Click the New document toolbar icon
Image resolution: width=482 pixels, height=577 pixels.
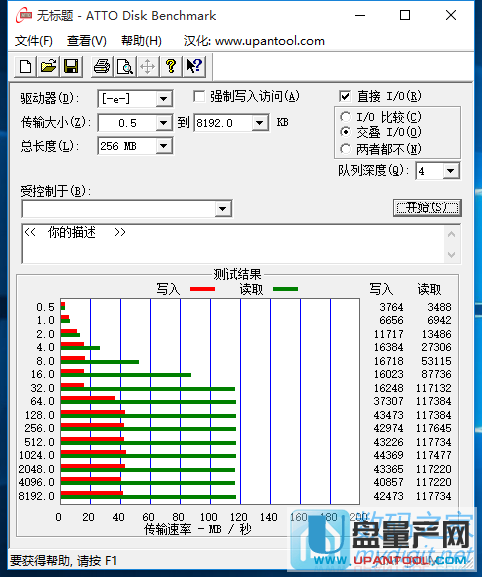[x=25, y=67]
